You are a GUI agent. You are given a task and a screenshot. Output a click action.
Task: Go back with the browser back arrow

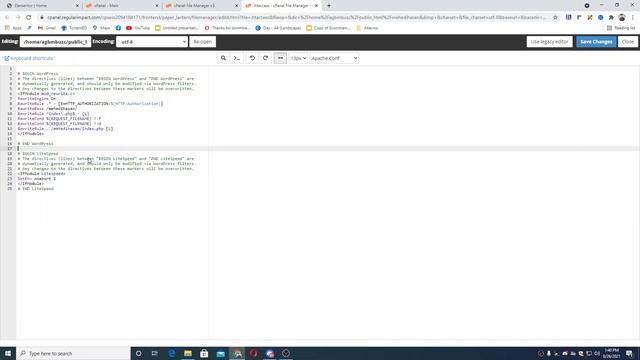7,18
